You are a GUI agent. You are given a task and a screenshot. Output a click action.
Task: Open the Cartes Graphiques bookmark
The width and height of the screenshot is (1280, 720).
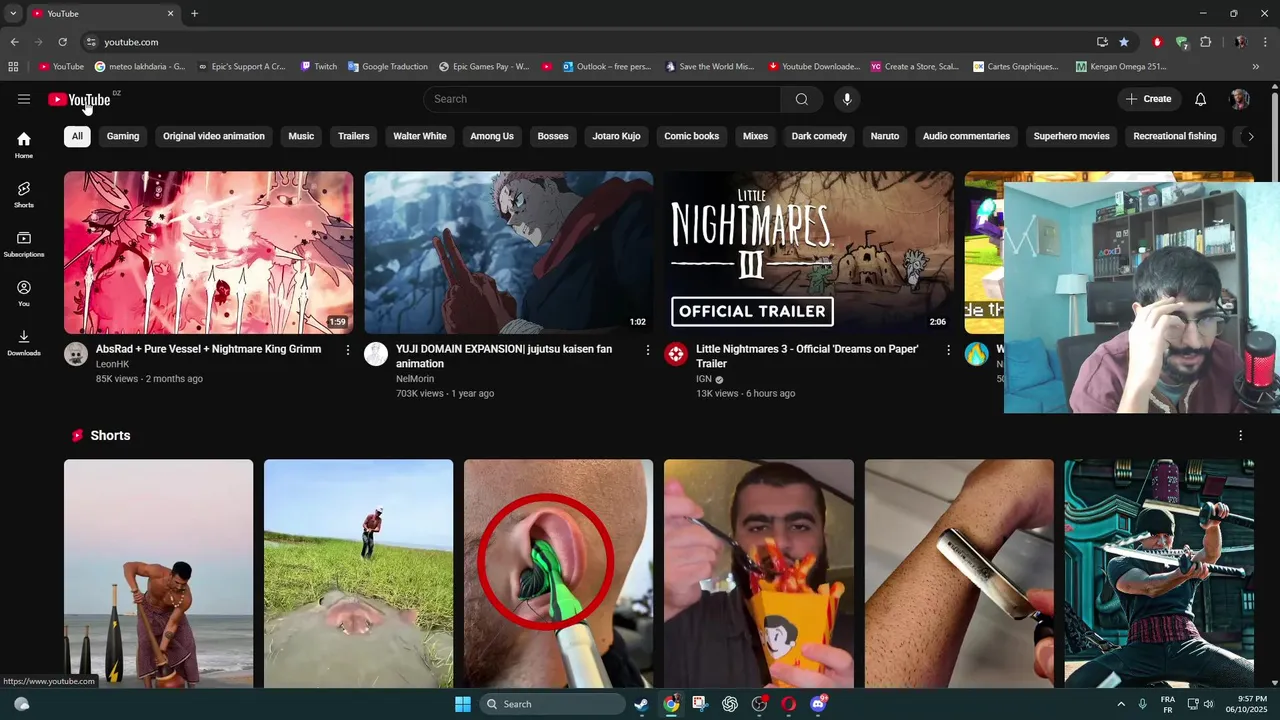point(1015,67)
